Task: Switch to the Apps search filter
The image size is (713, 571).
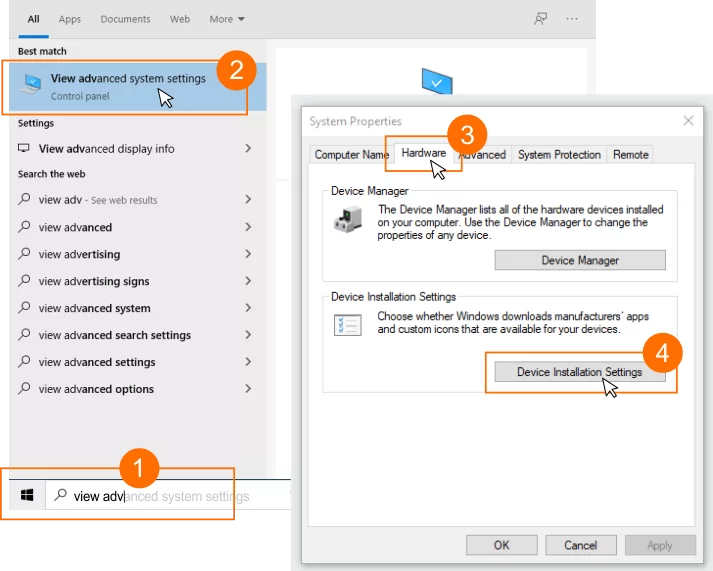Action: 70,19
